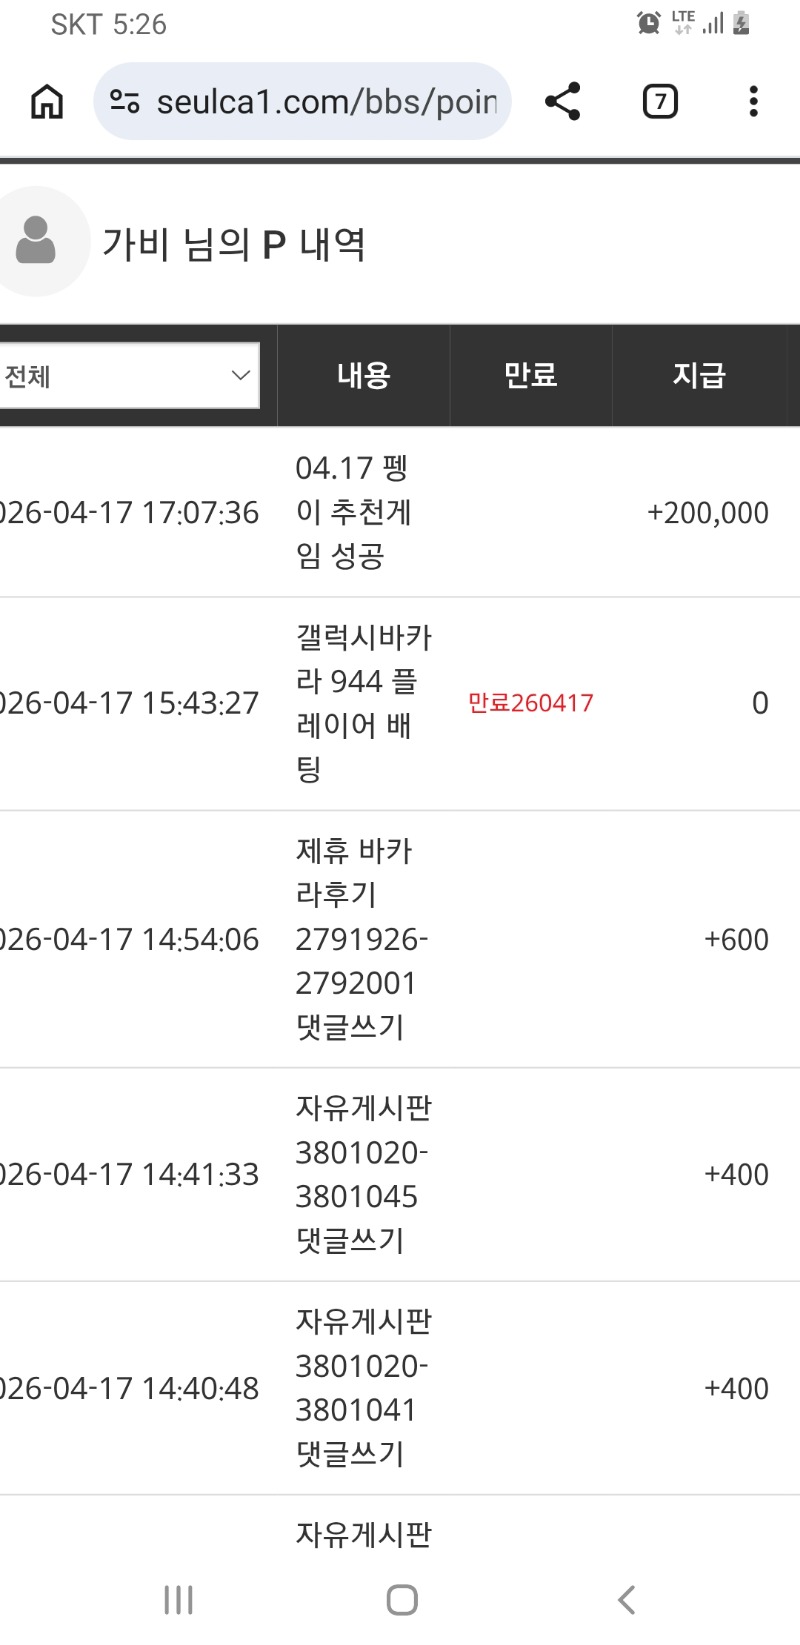Screen dimensions: 800x1645
Task: Tap the red 만료260417 expiry label
Action: pyautogui.click(x=530, y=703)
